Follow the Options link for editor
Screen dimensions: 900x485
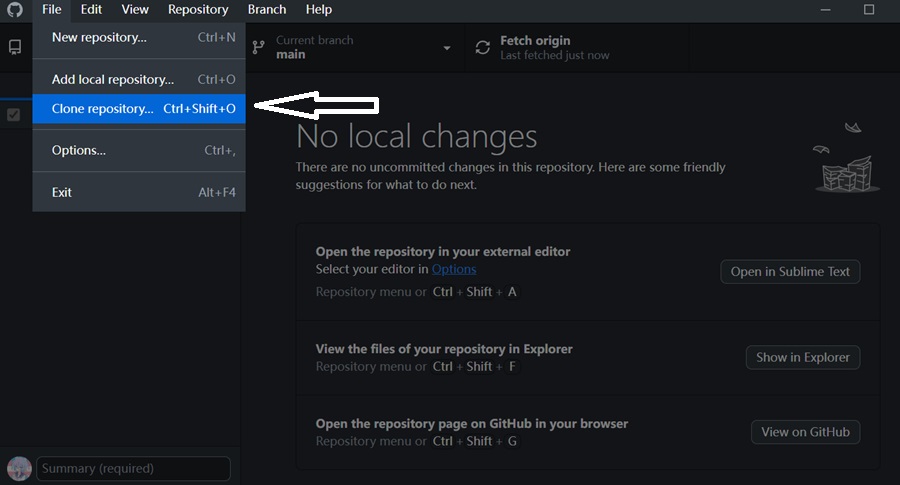tap(454, 269)
